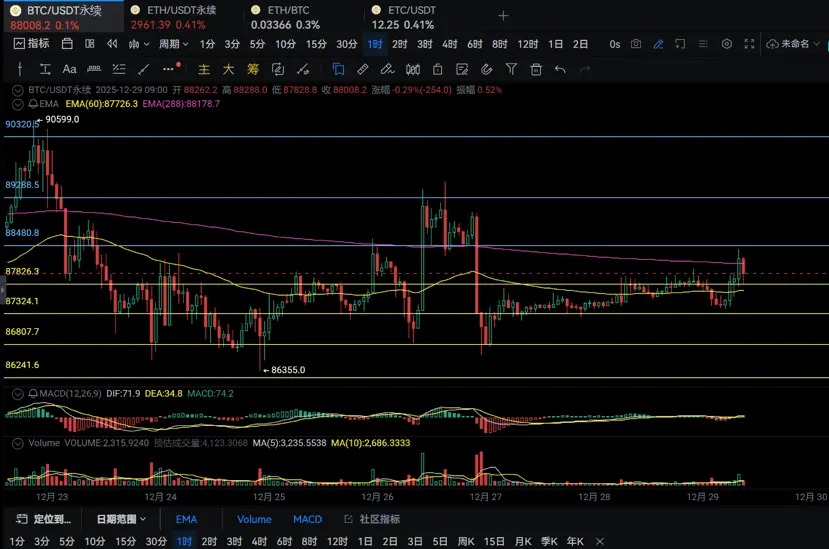
Task: Toggle the MACD indicator button at bottom
Action: point(307,519)
